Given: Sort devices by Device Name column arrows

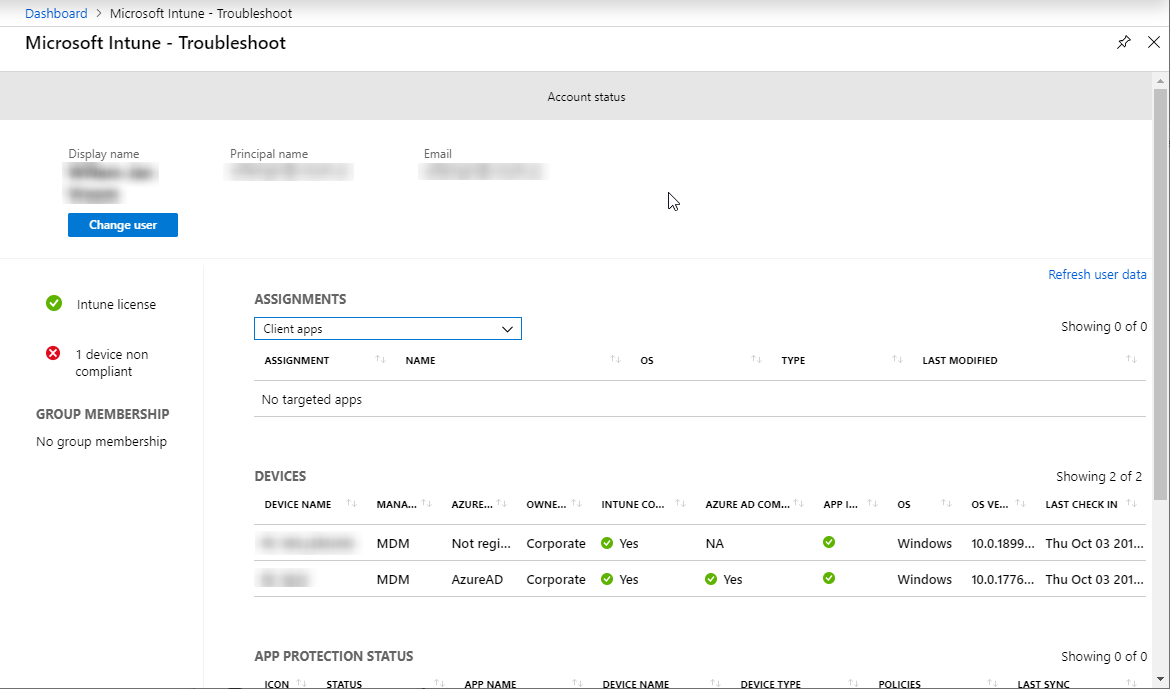Looking at the screenshot, I should tap(351, 504).
